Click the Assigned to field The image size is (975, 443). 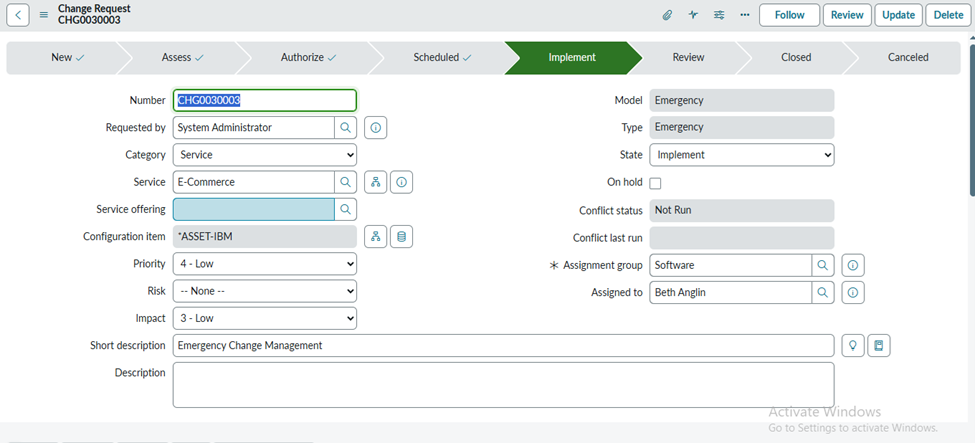731,292
